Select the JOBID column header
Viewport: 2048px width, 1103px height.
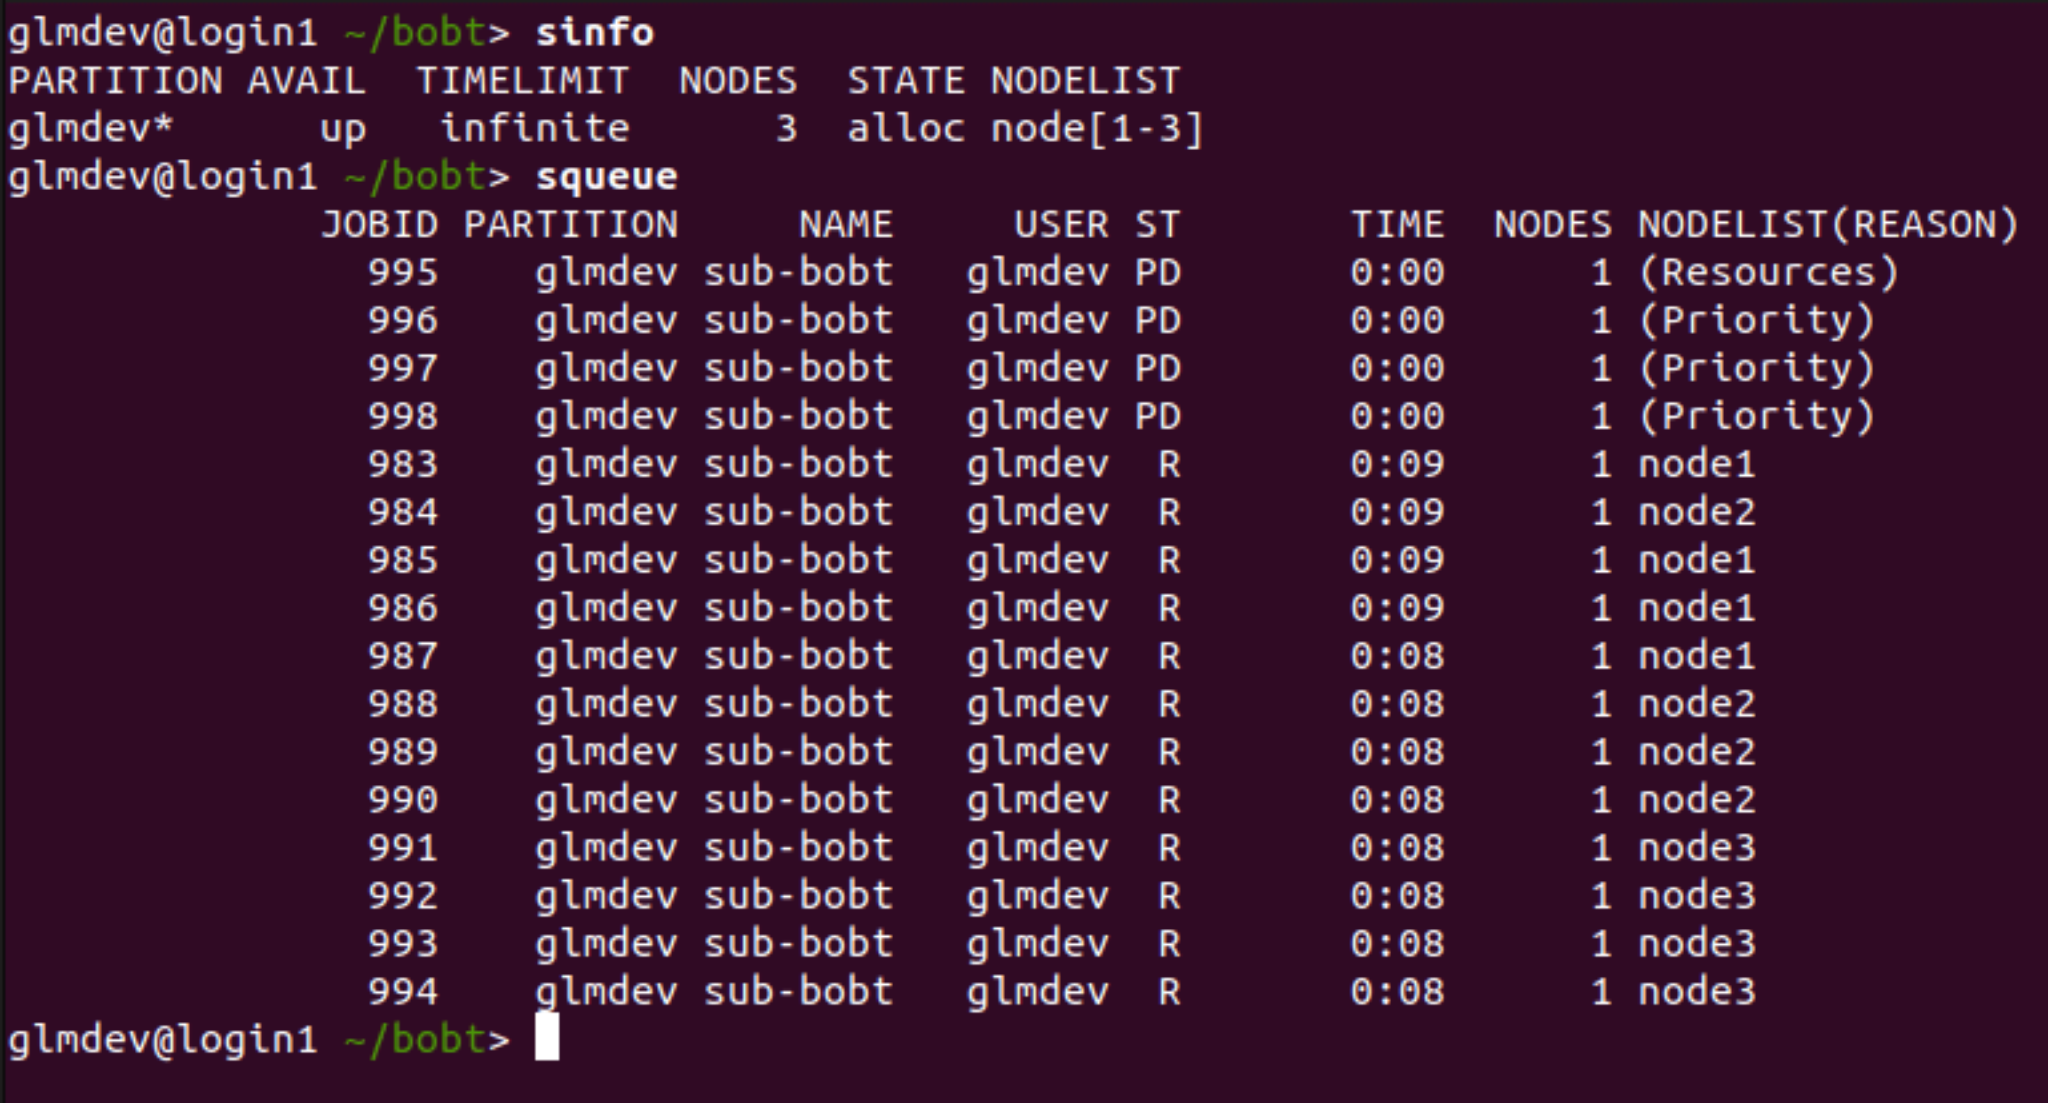click(x=380, y=224)
